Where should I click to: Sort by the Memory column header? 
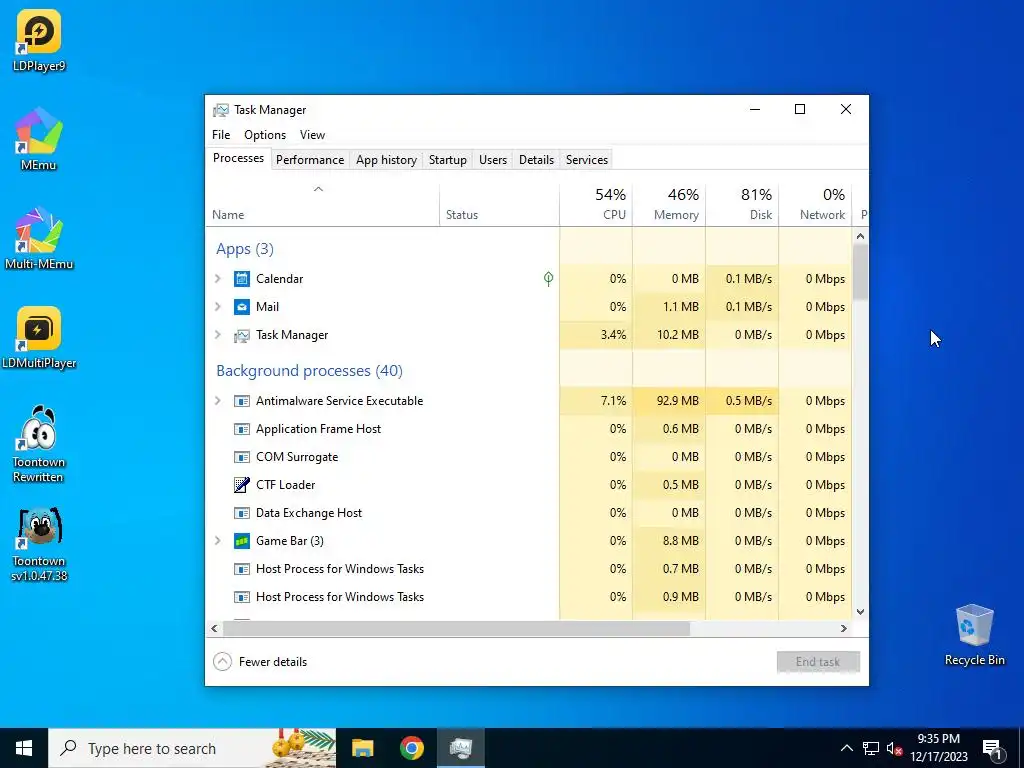(x=669, y=204)
